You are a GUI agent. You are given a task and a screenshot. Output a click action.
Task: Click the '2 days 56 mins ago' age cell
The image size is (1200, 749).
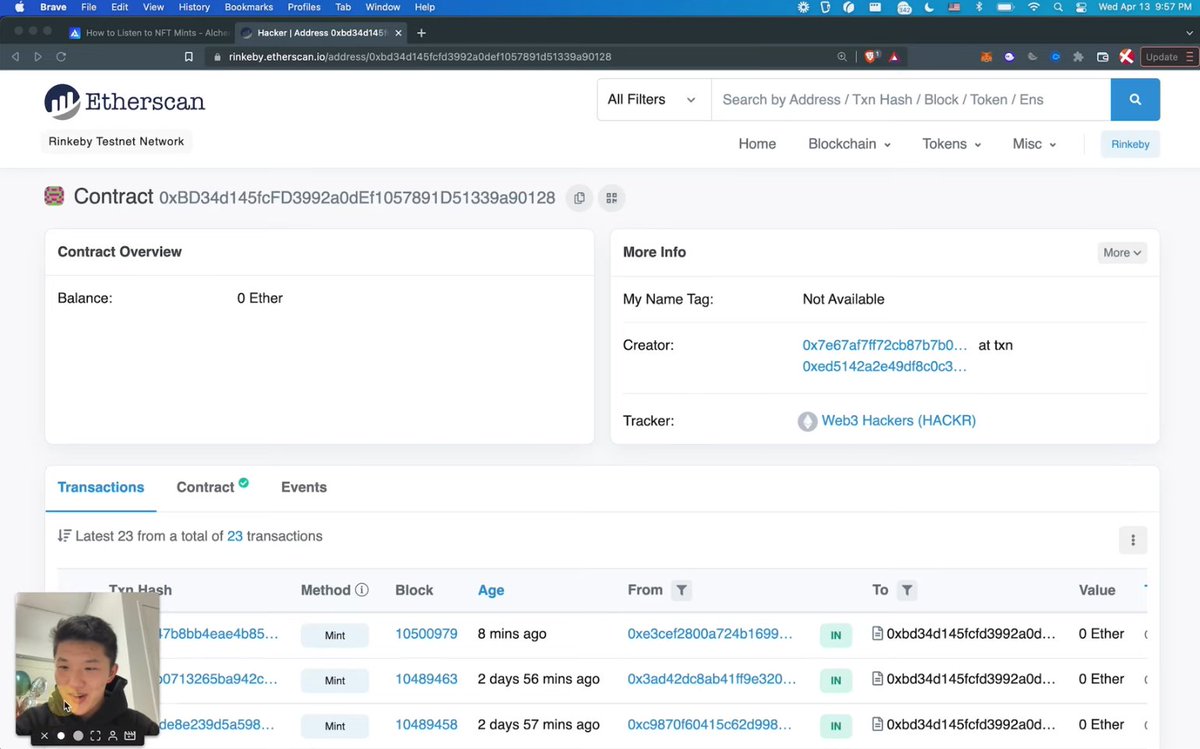(x=539, y=679)
